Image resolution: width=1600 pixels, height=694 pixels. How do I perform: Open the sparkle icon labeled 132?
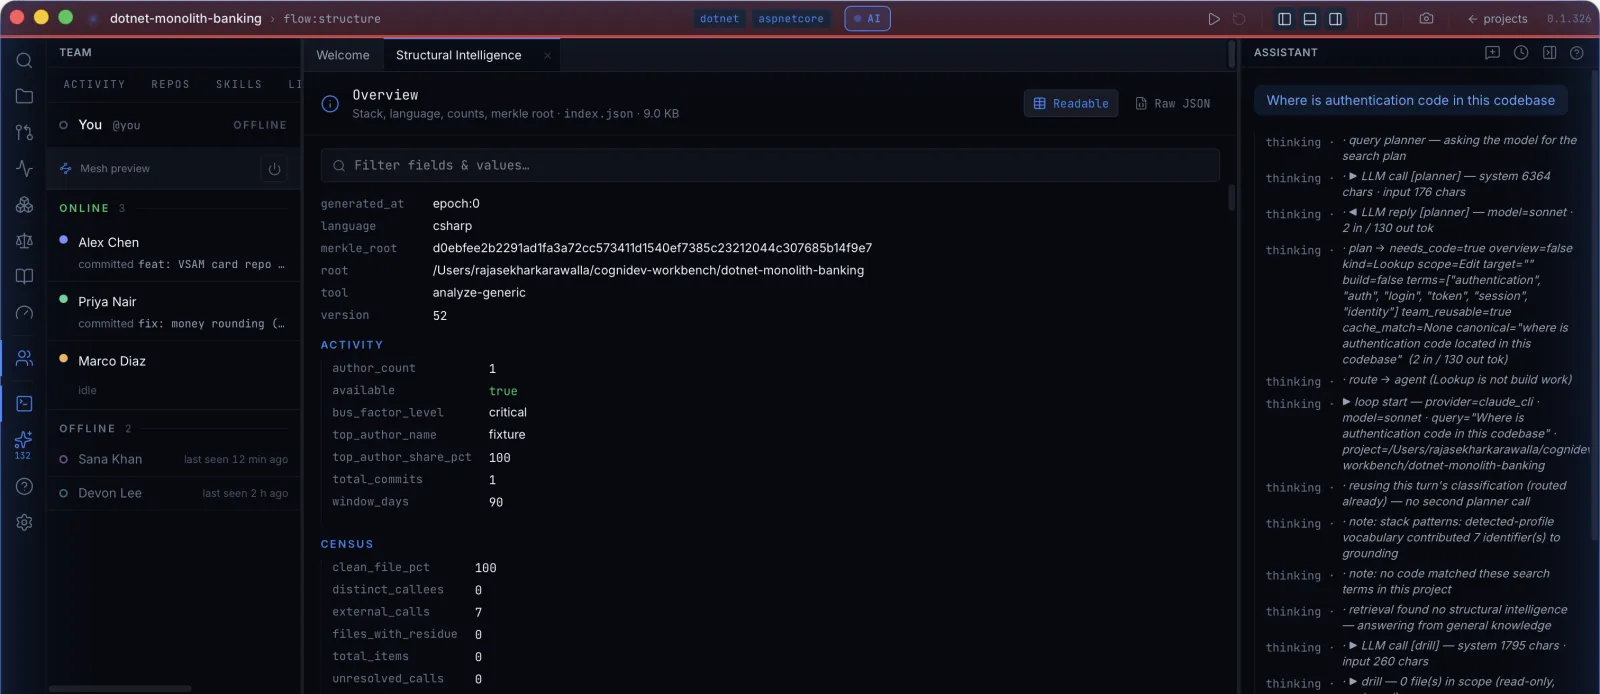23,444
